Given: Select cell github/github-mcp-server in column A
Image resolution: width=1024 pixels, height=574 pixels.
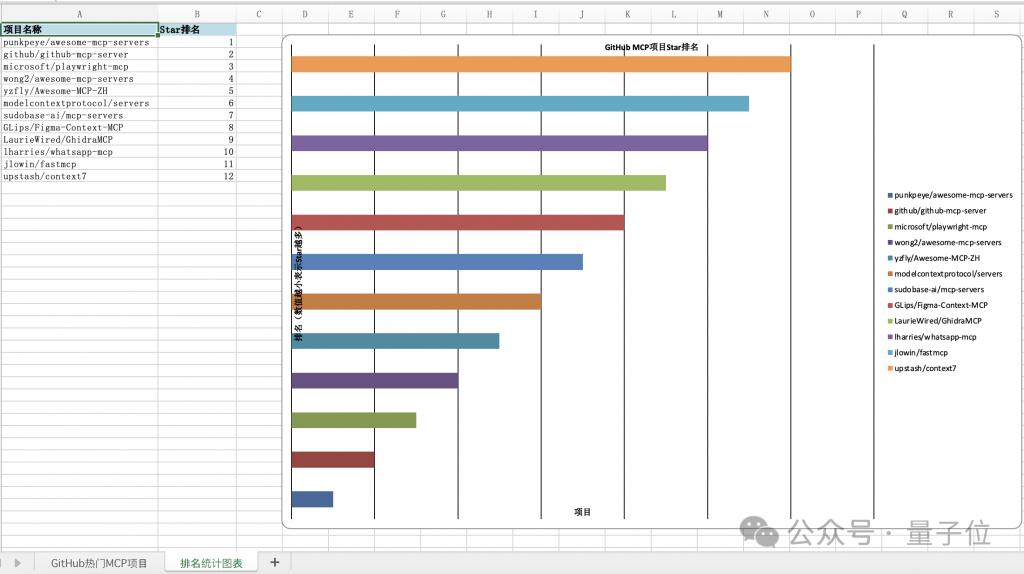Looking at the screenshot, I should click(x=79, y=54).
